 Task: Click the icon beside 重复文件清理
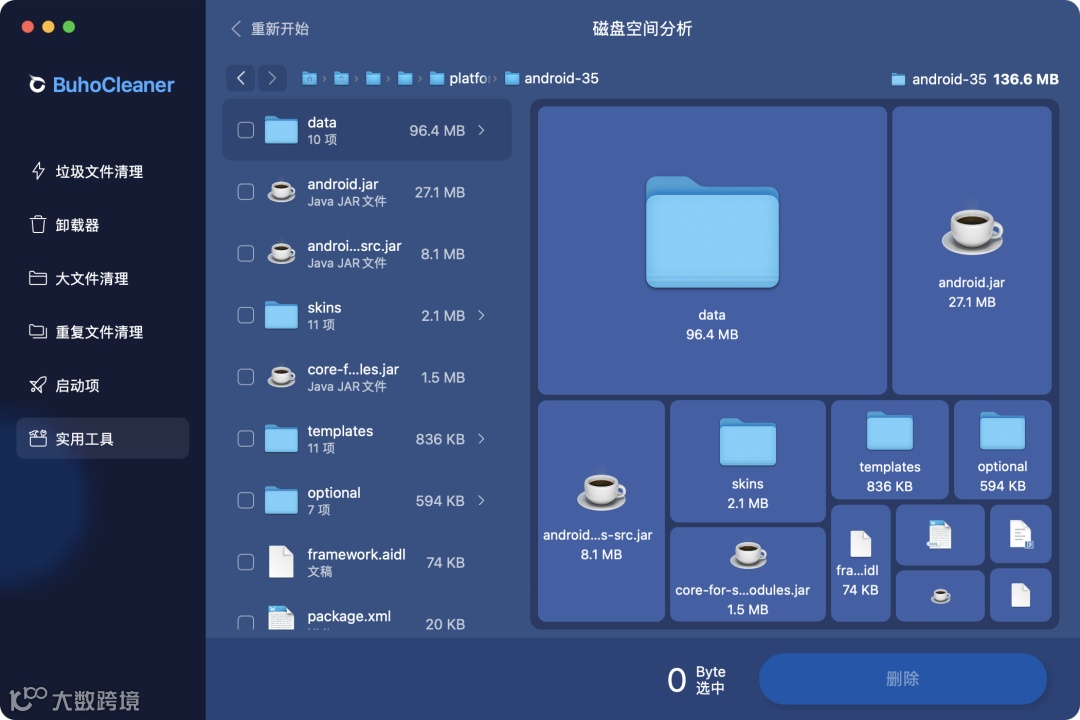click(x=38, y=331)
